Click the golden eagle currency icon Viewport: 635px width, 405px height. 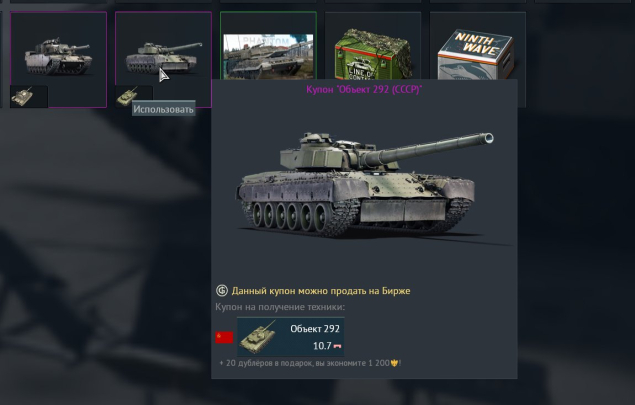[x=394, y=363]
